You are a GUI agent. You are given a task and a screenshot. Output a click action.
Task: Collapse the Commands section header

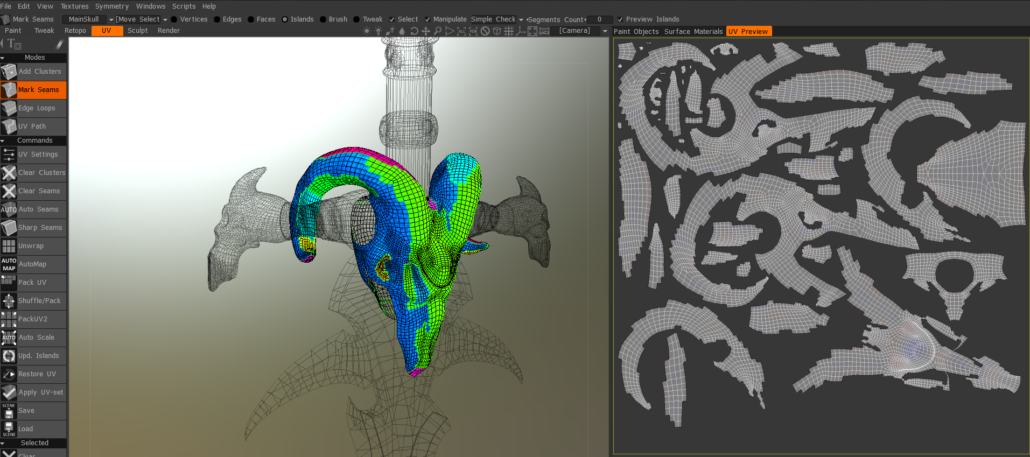34,140
